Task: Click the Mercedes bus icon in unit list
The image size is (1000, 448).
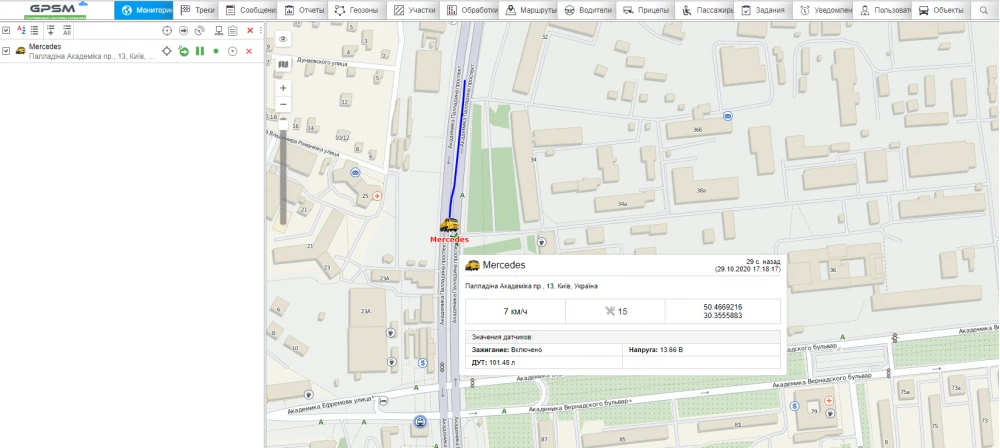Action: click(20, 50)
